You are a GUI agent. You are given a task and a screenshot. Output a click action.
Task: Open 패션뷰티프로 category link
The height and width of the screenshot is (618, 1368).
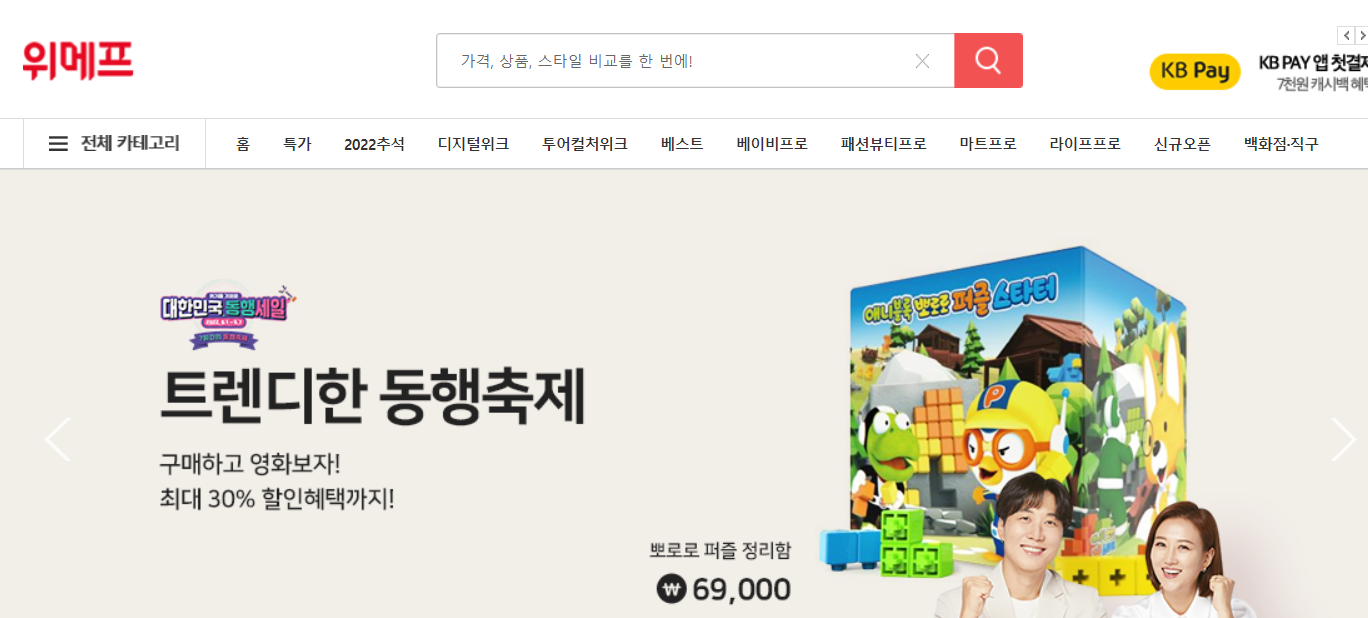coord(884,144)
